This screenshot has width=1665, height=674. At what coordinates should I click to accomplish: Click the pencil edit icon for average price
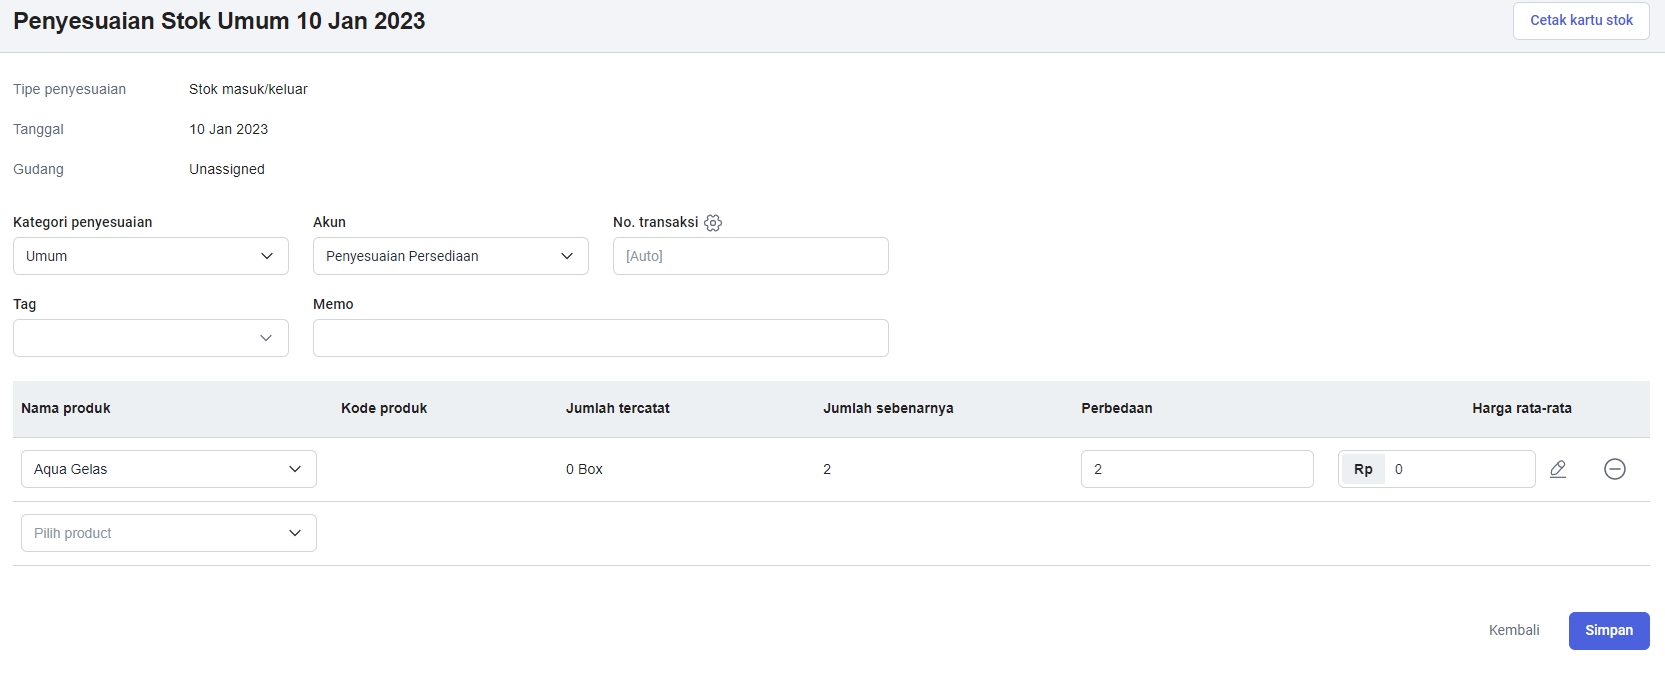[1558, 469]
